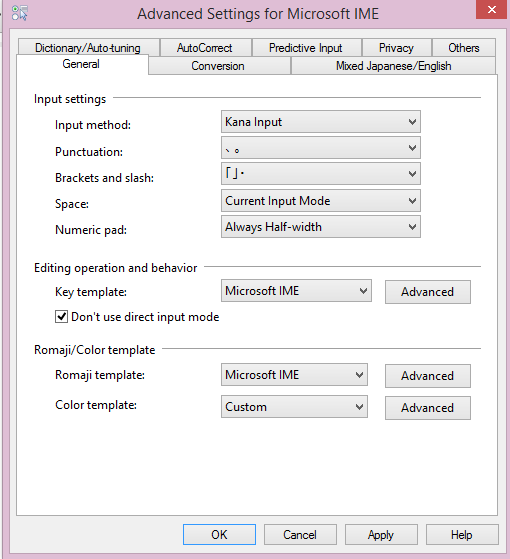This screenshot has width=510, height=559.
Task: Uncheck Don't use direct input mode
Action: tap(61, 317)
